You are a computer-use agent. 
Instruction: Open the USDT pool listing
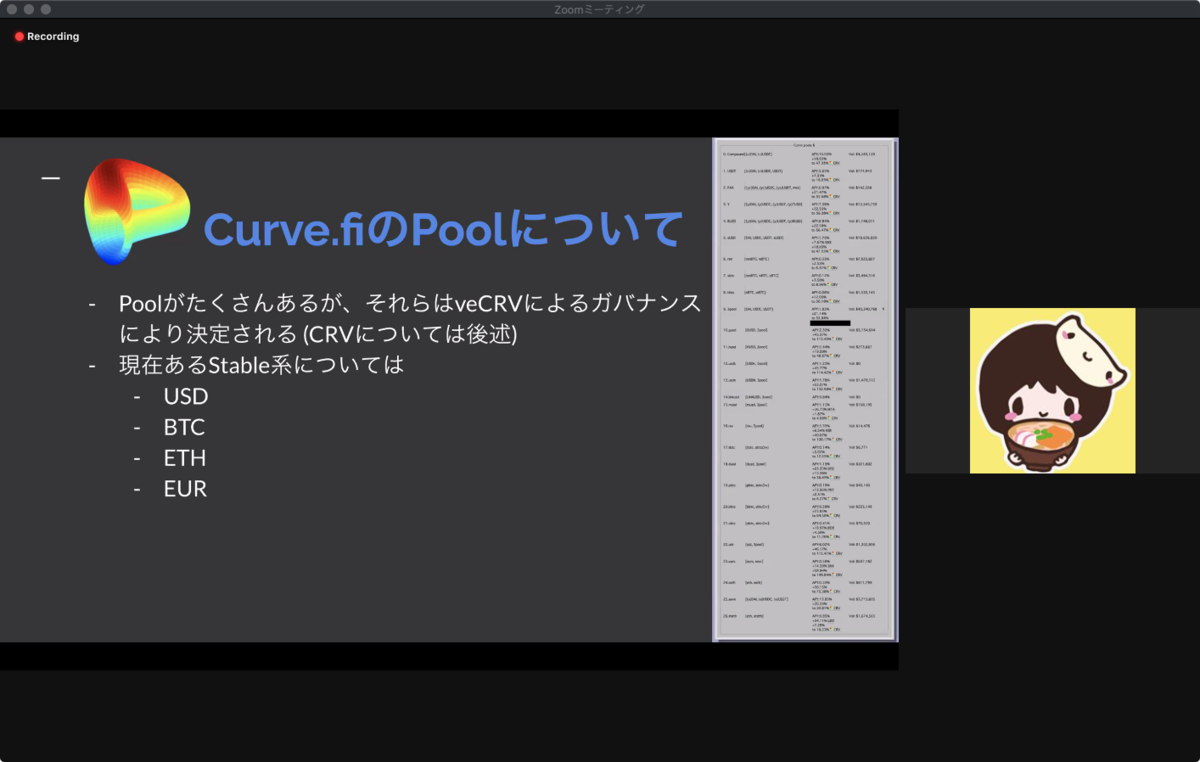(727, 171)
